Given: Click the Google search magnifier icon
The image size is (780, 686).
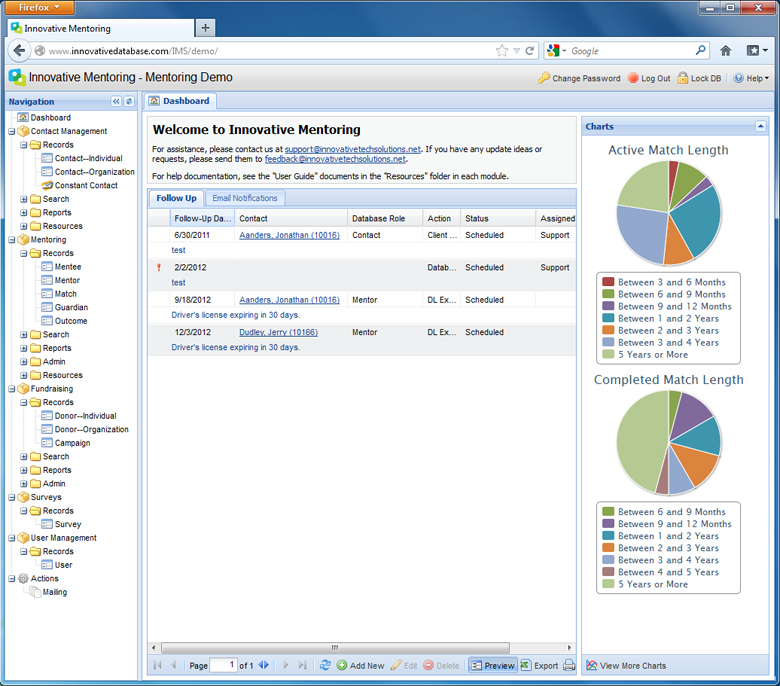Looking at the screenshot, I should (x=700, y=50).
